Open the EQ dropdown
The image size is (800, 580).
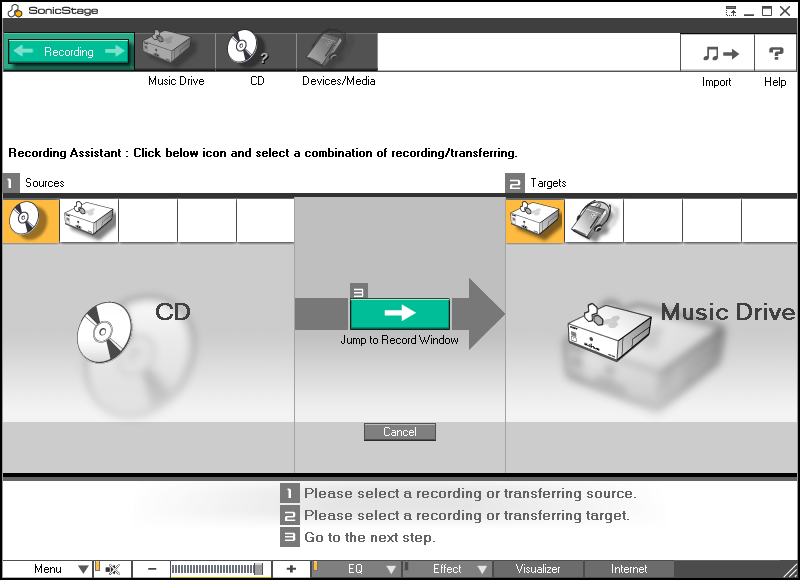[x=356, y=569]
